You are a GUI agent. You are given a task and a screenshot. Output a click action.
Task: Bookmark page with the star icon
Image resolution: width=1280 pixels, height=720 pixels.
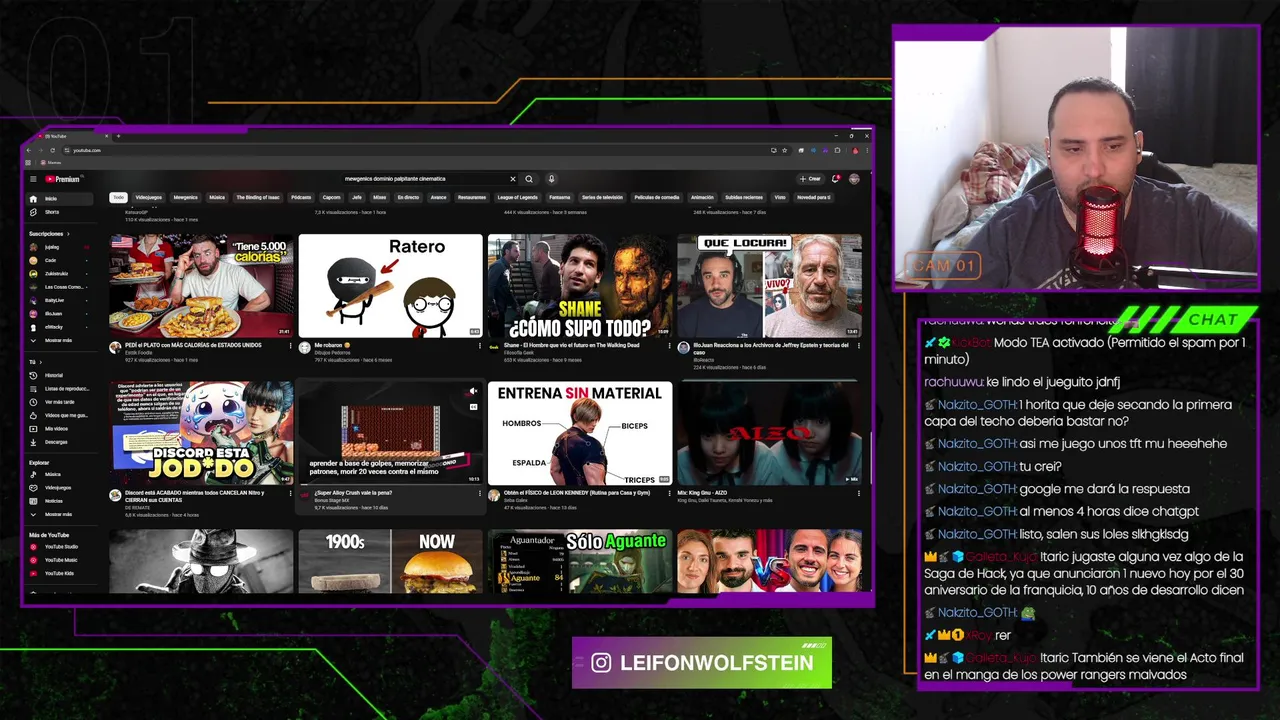(784, 150)
